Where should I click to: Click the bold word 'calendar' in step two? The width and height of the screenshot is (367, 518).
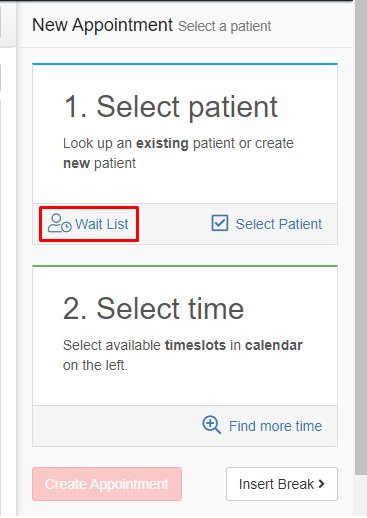click(x=274, y=345)
